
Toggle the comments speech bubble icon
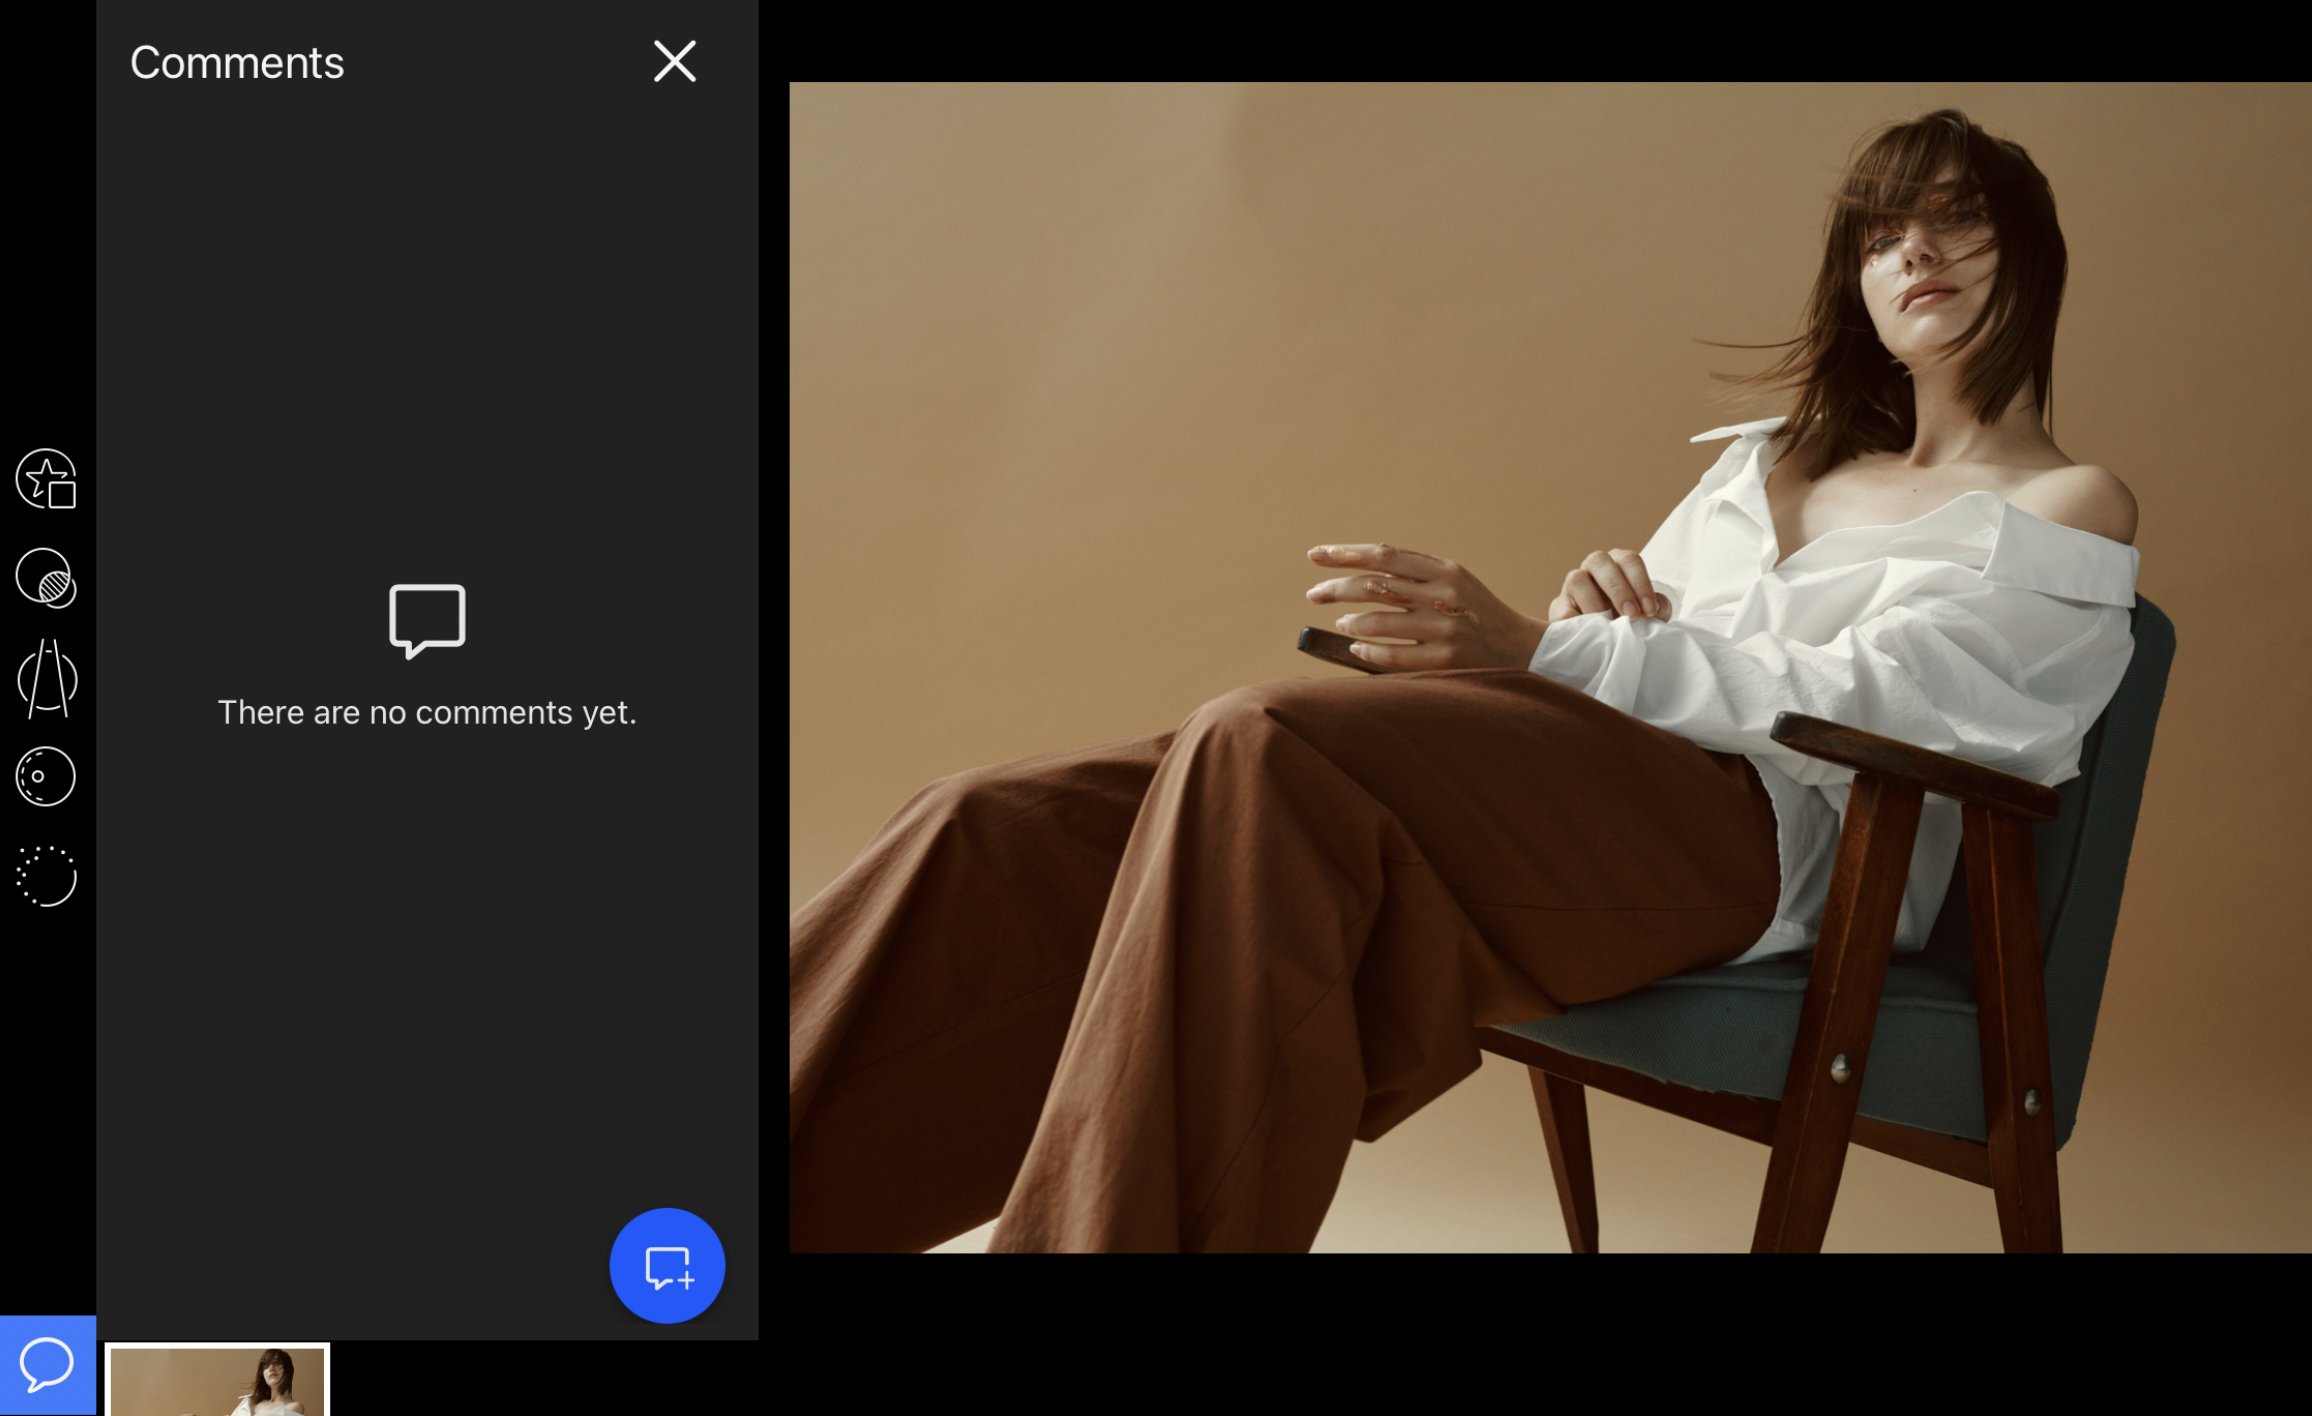[x=47, y=1365]
